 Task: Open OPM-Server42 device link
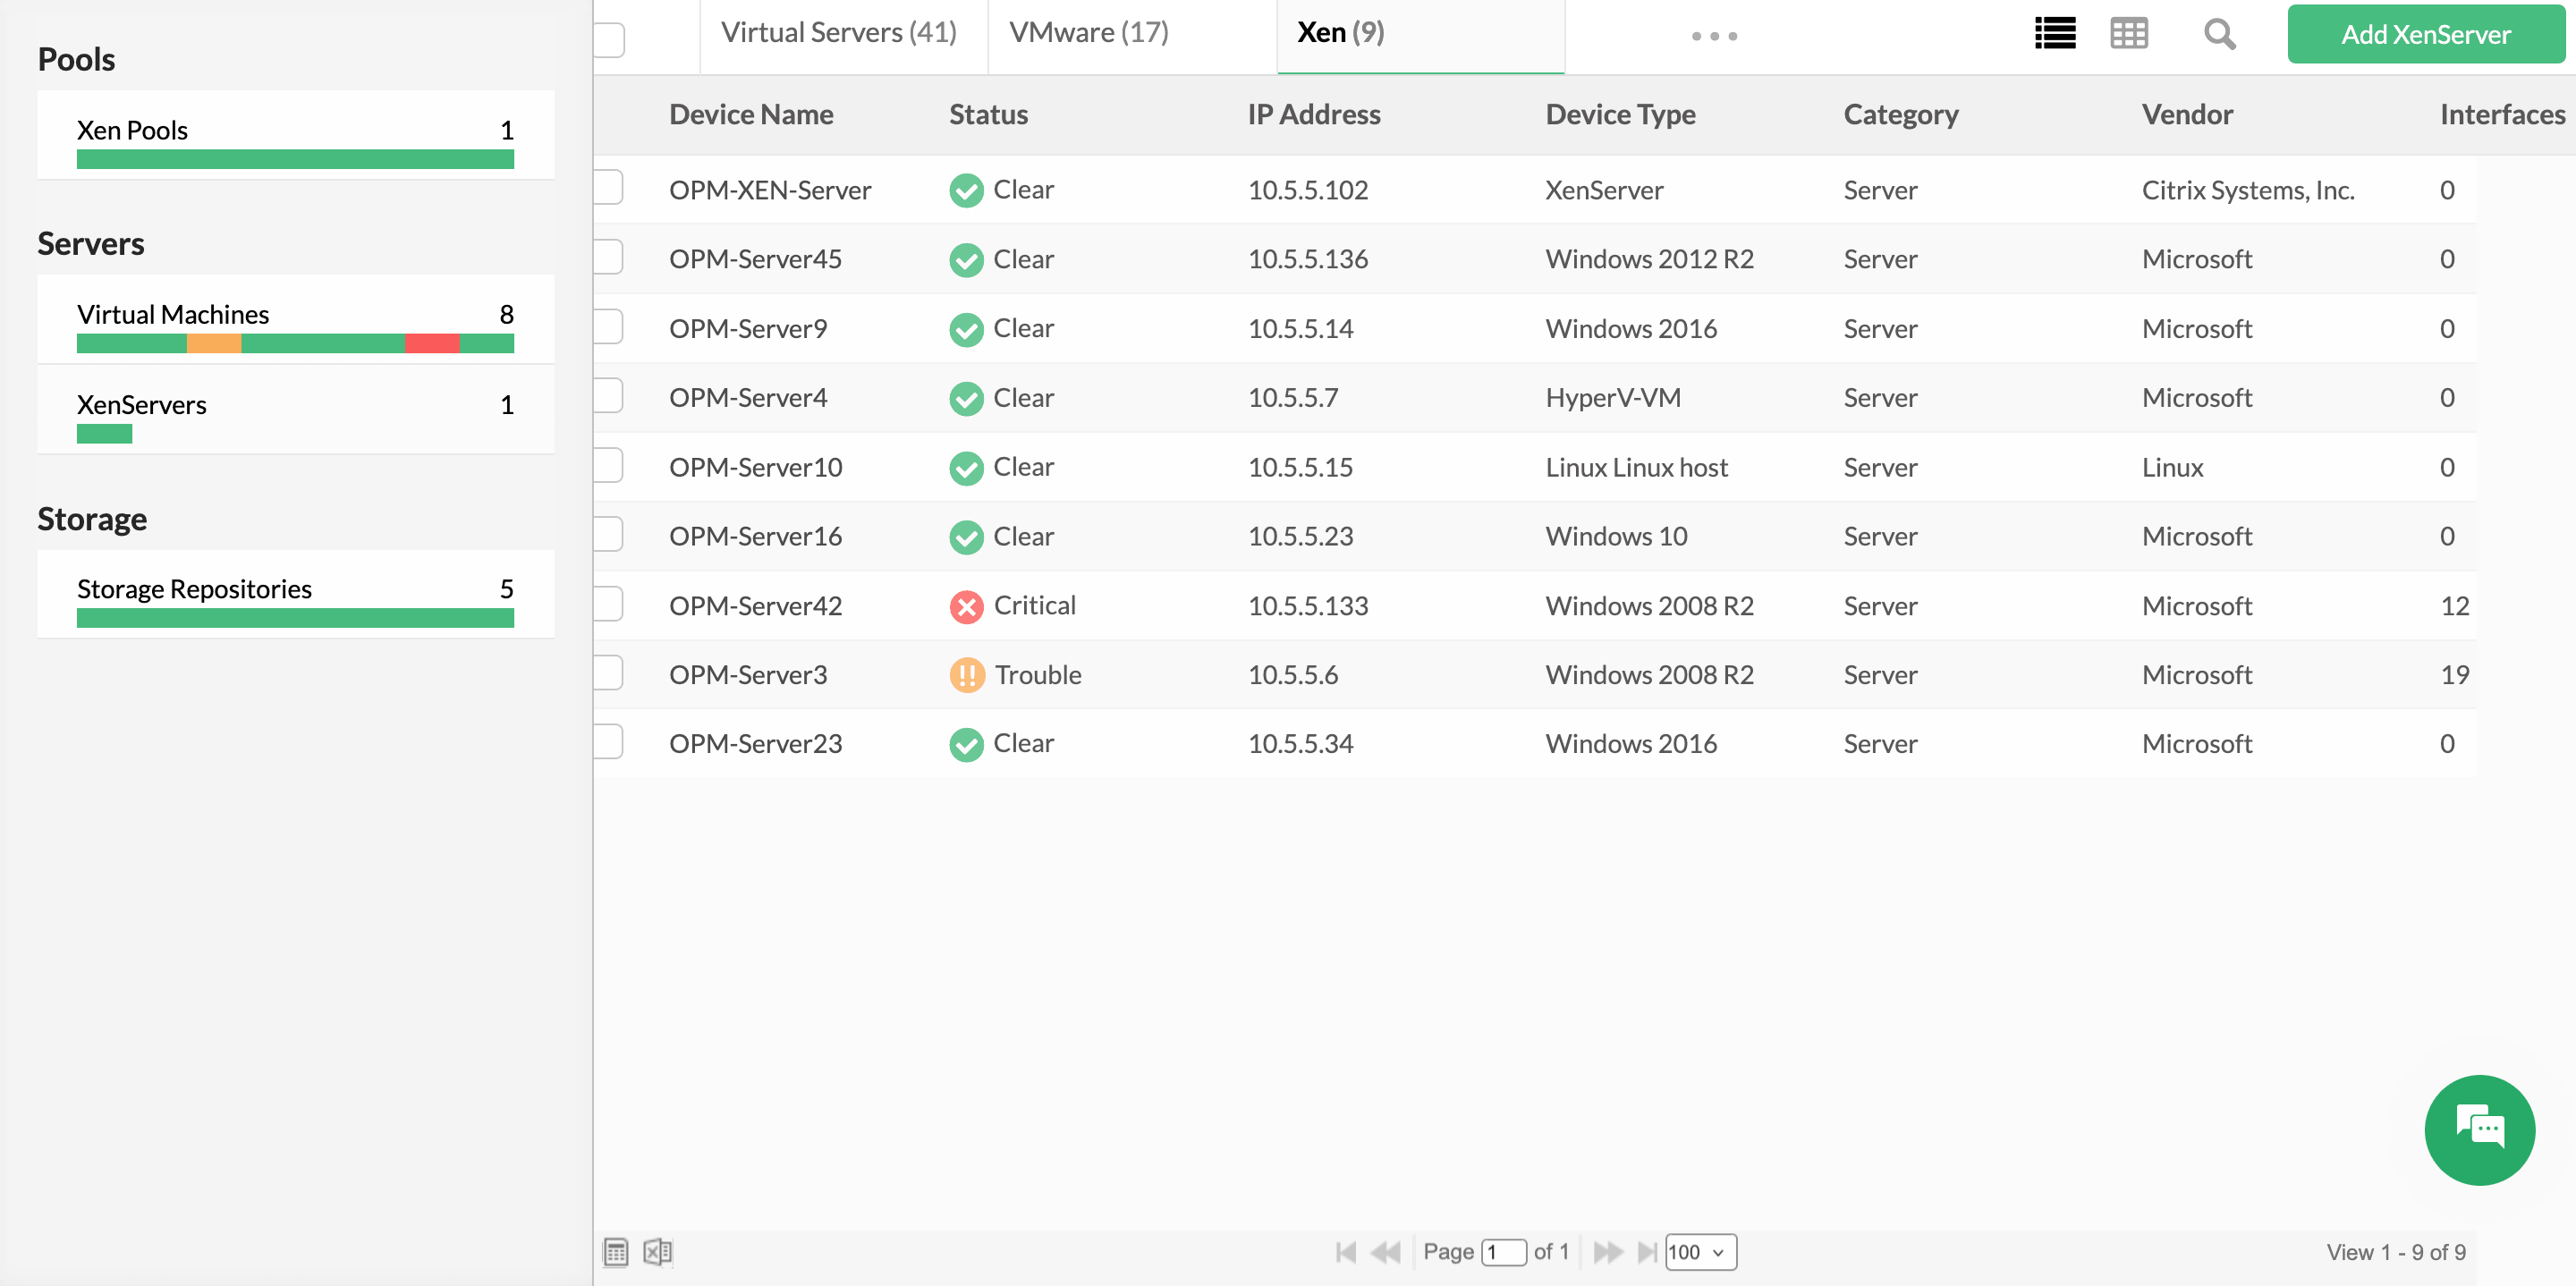coord(755,606)
